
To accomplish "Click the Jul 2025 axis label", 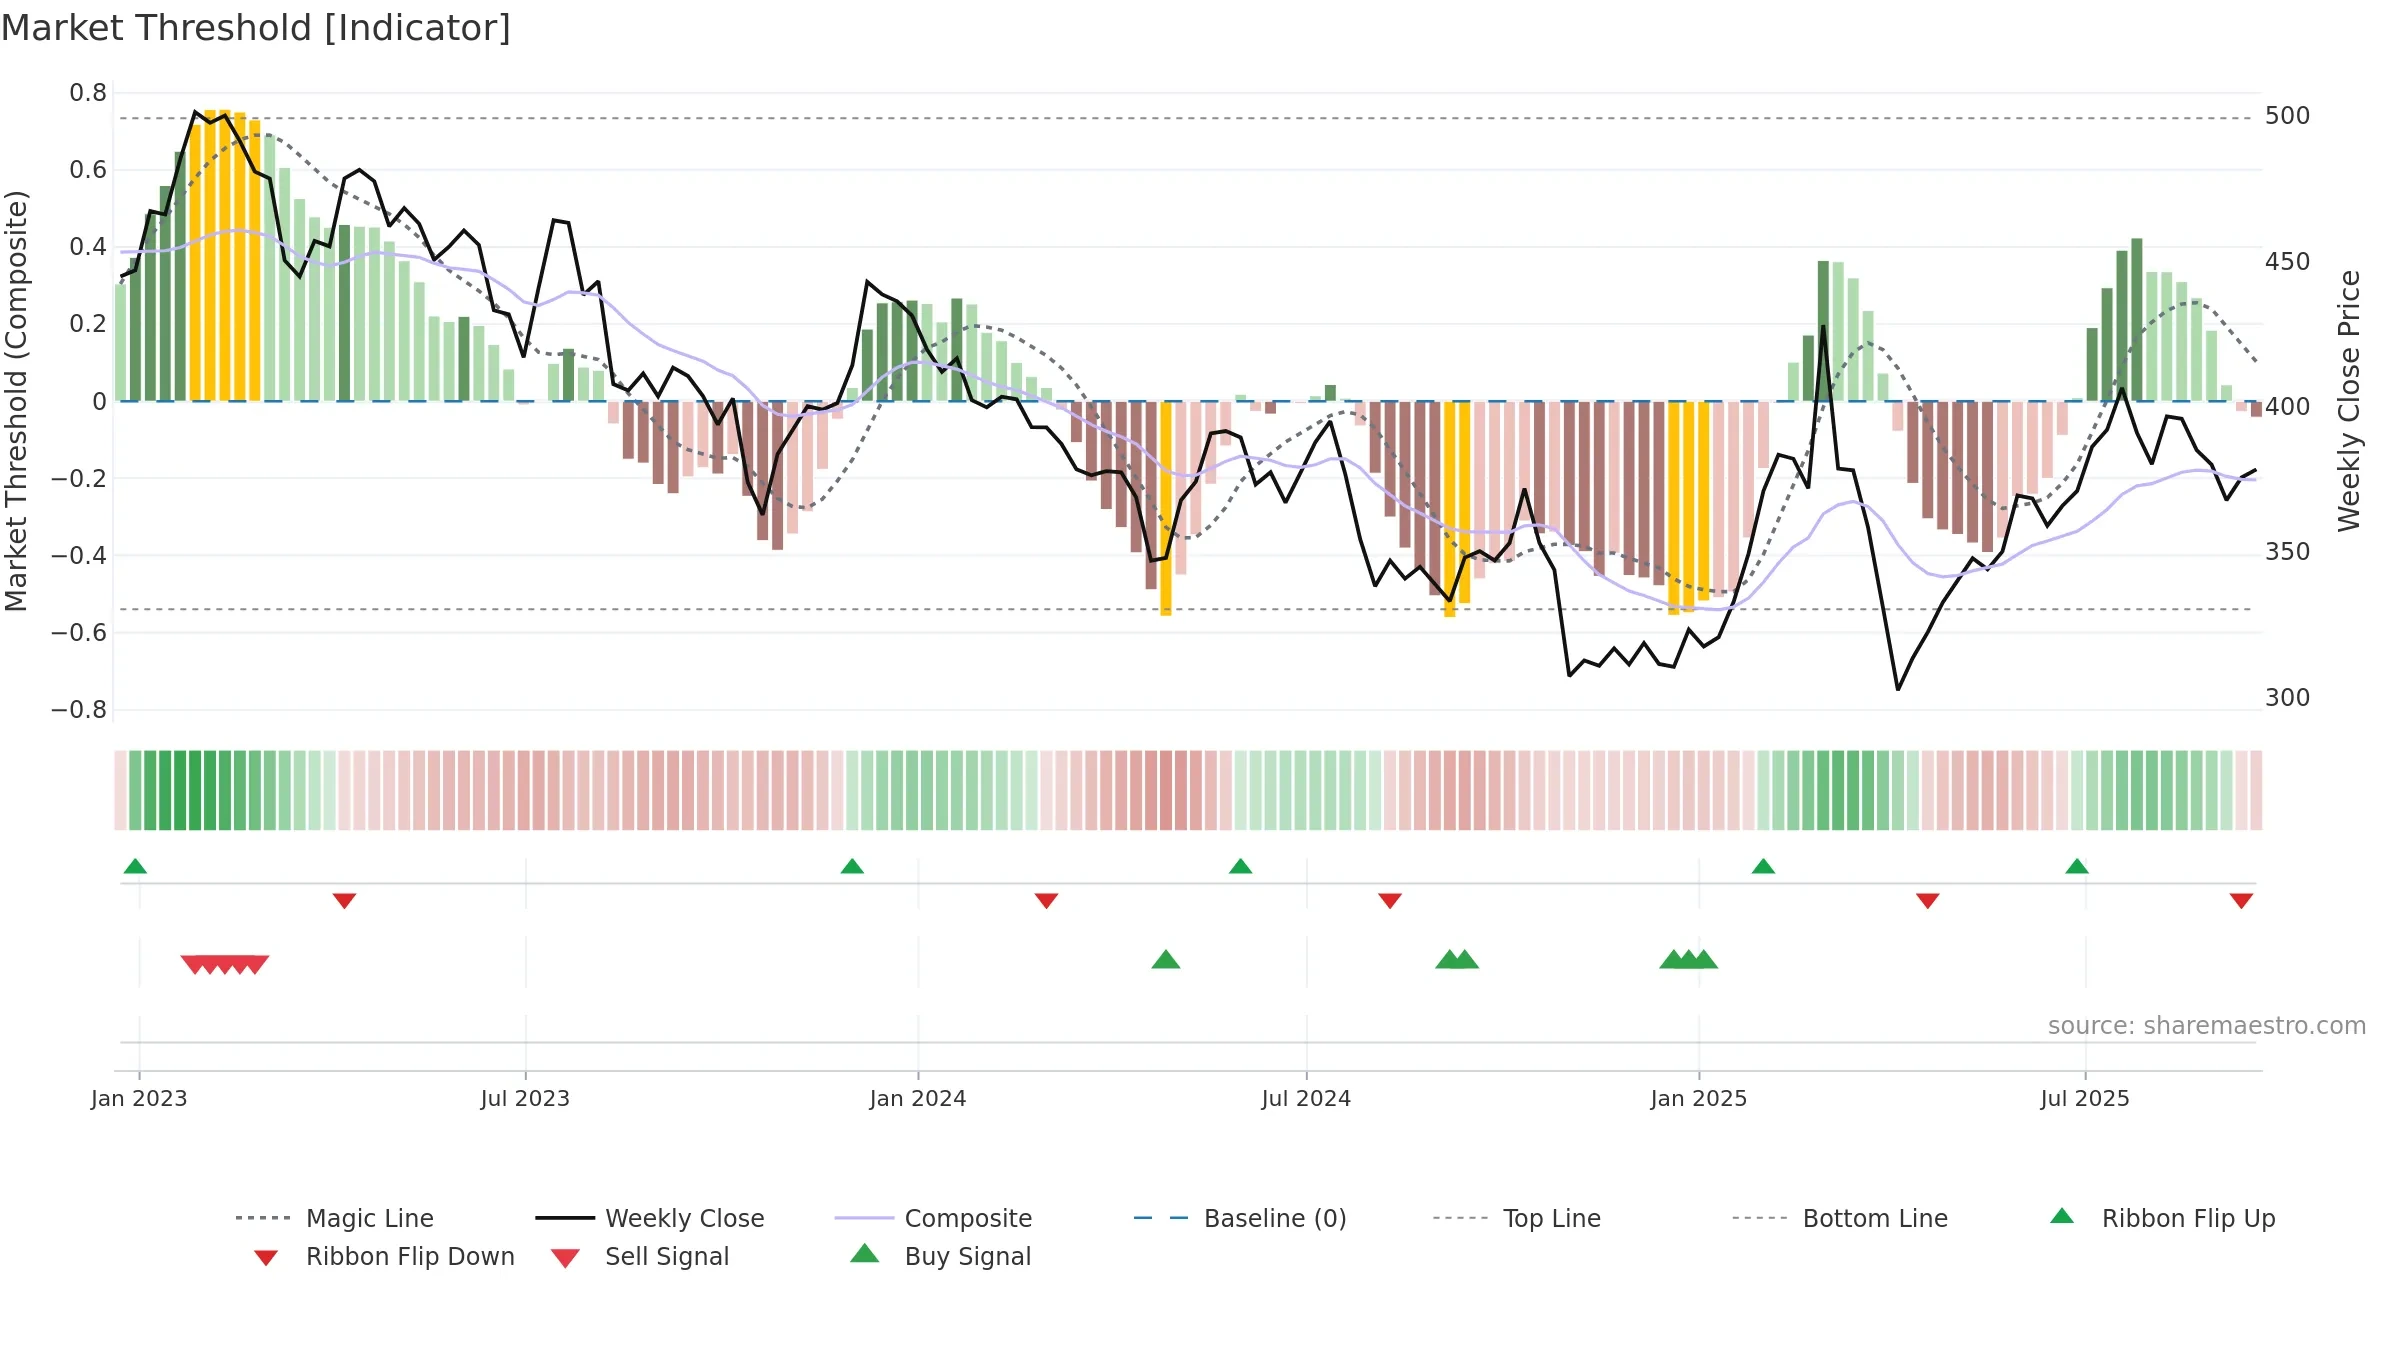I will (2085, 1099).
